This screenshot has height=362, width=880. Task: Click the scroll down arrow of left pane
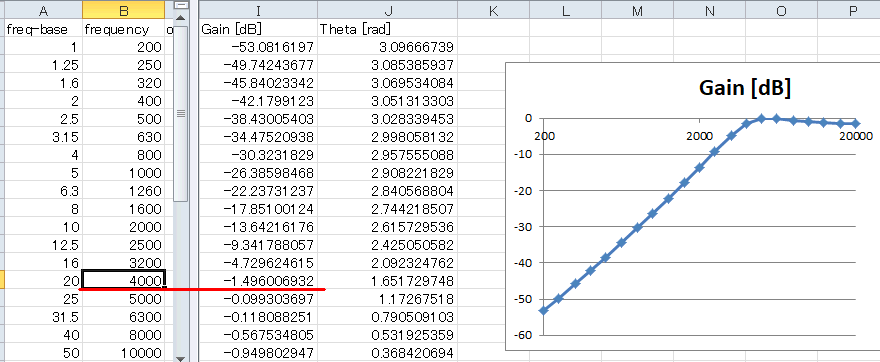(181, 358)
